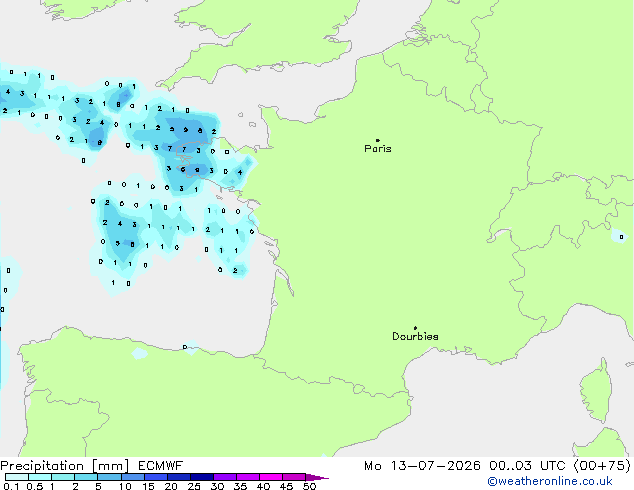Click the legend value label "0.1"

click(x=11, y=486)
